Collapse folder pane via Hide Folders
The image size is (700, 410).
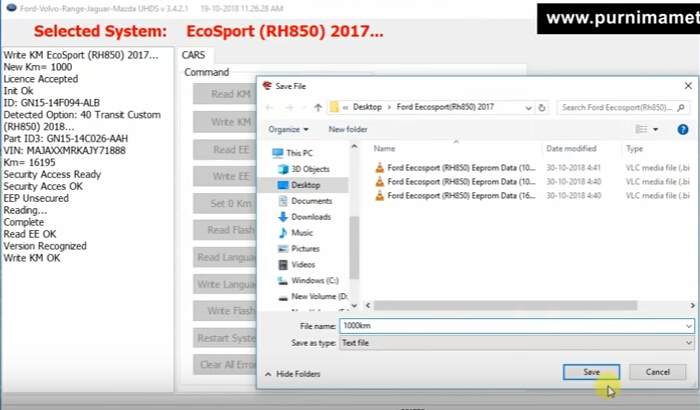pyautogui.click(x=293, y=374)
